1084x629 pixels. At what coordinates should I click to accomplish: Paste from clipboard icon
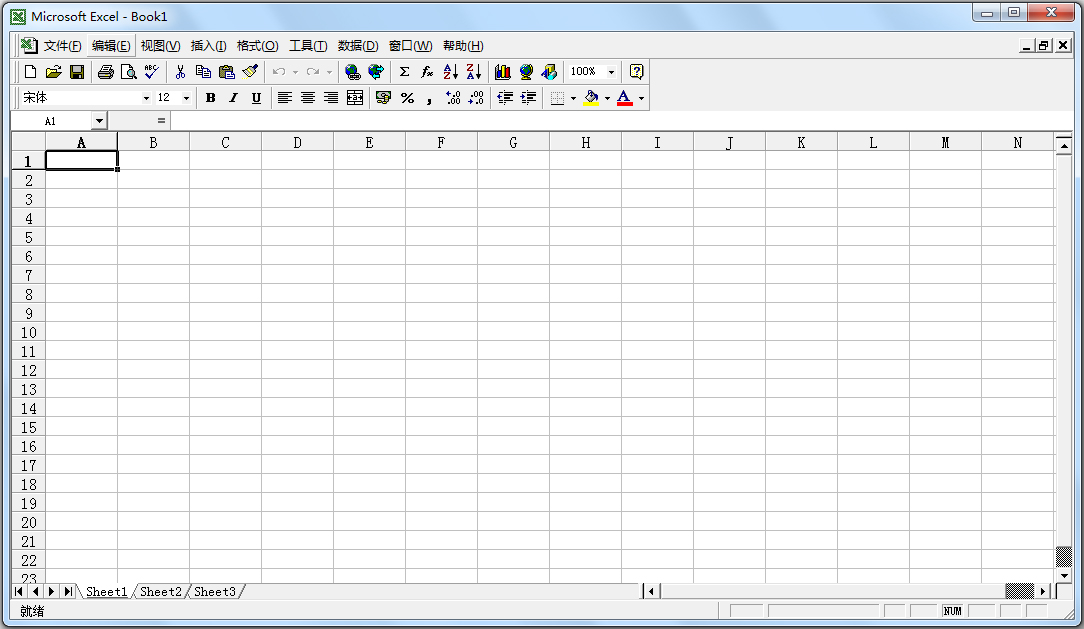pyautogui.click(x=227, y=72)
